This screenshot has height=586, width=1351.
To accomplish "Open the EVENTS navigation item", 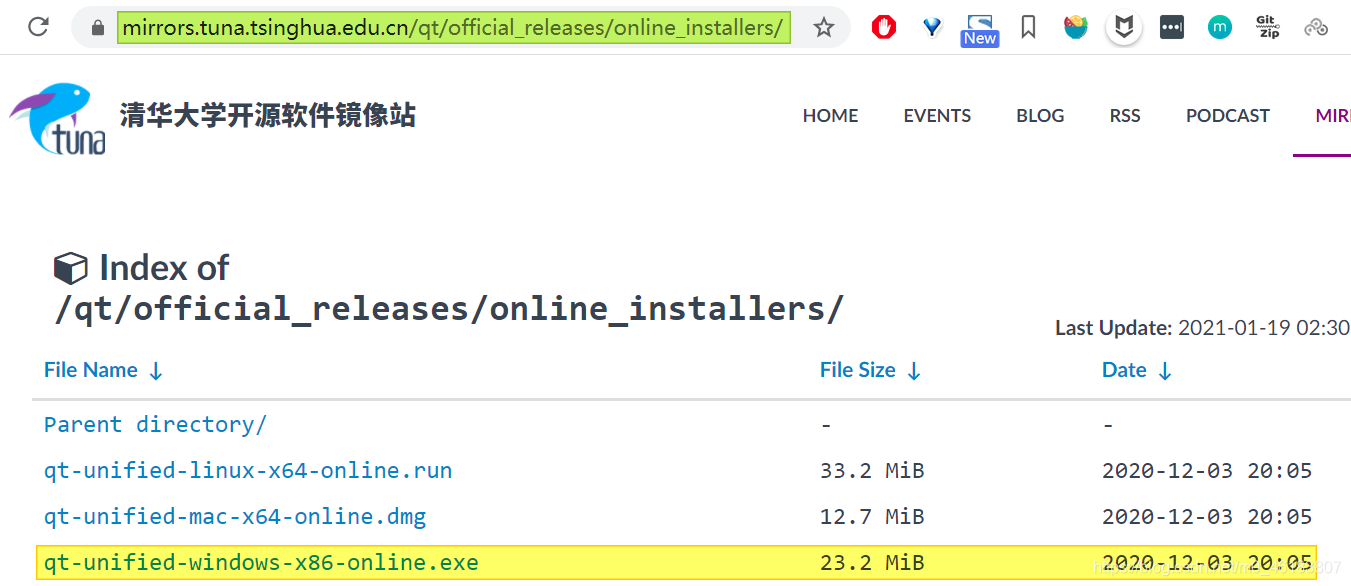I will pos(937,116).
